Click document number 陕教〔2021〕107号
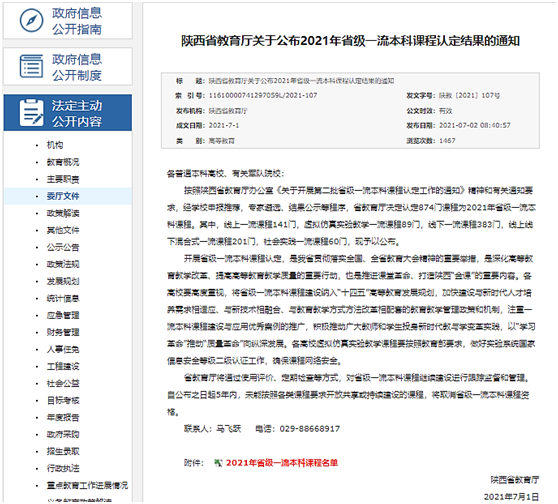The height and width of the screenshot is (504, 558). tap(469, 95)
